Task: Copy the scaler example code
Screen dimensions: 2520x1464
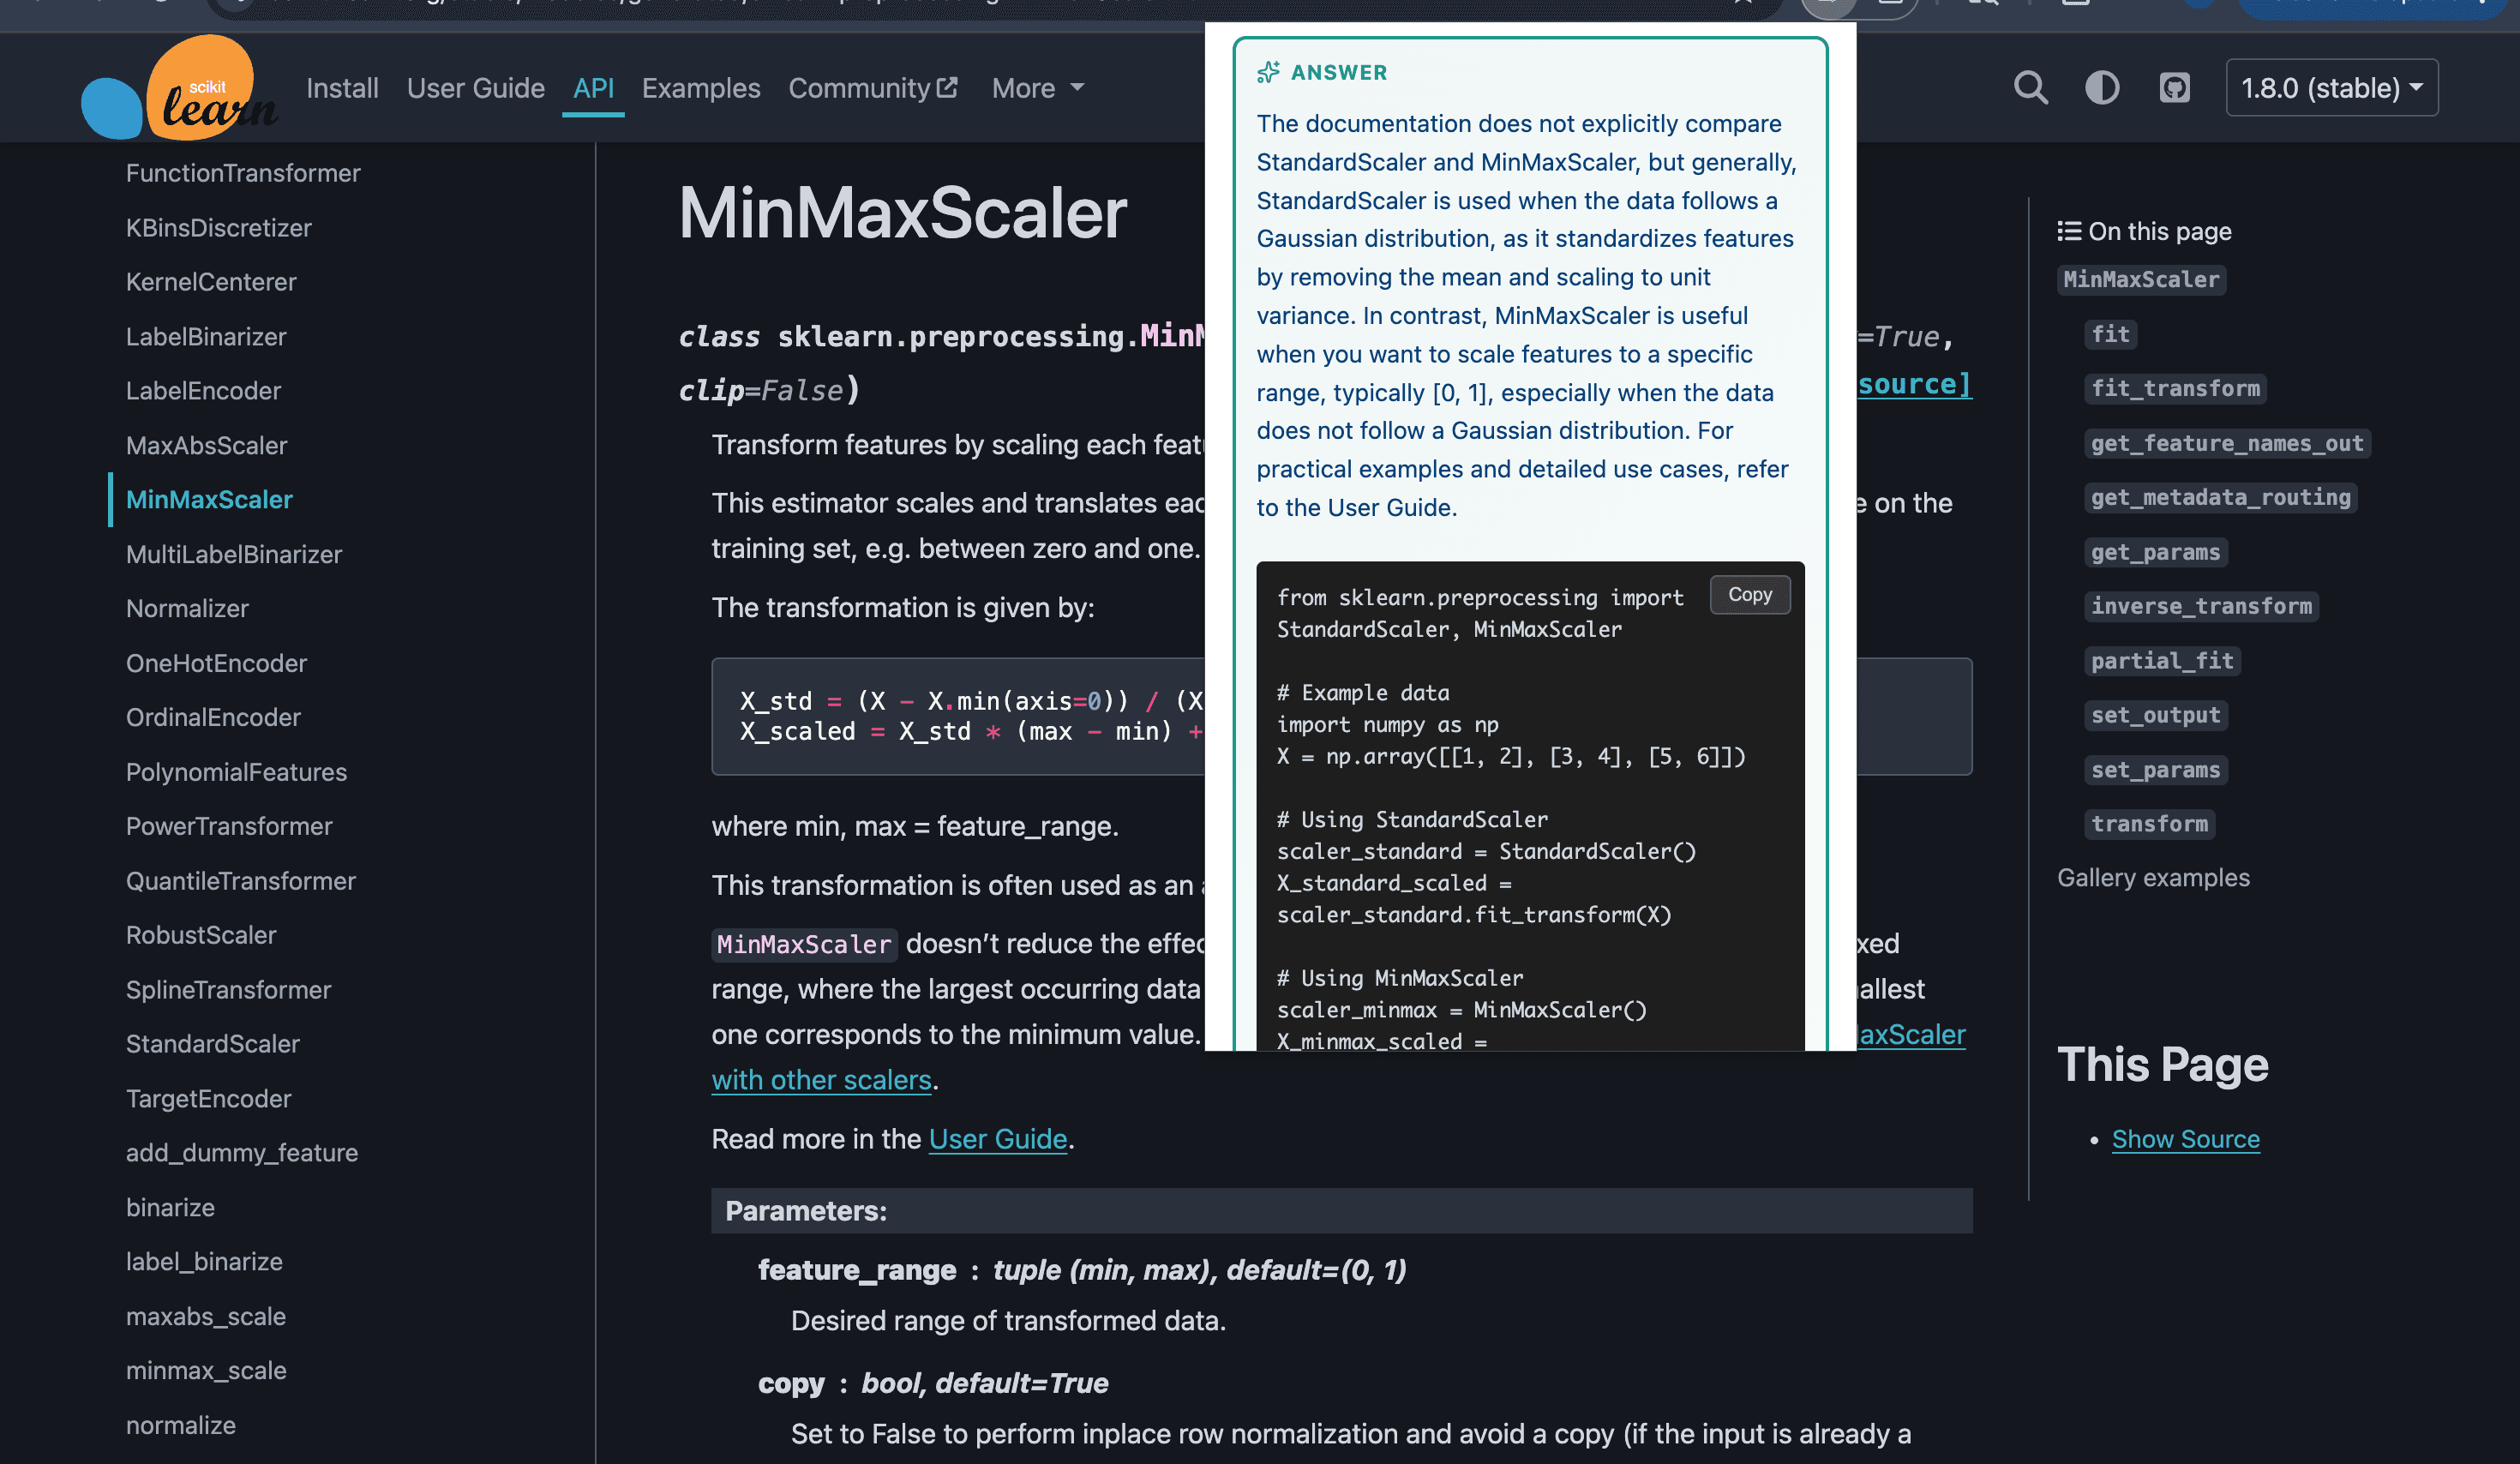Action: [1749, 594]
